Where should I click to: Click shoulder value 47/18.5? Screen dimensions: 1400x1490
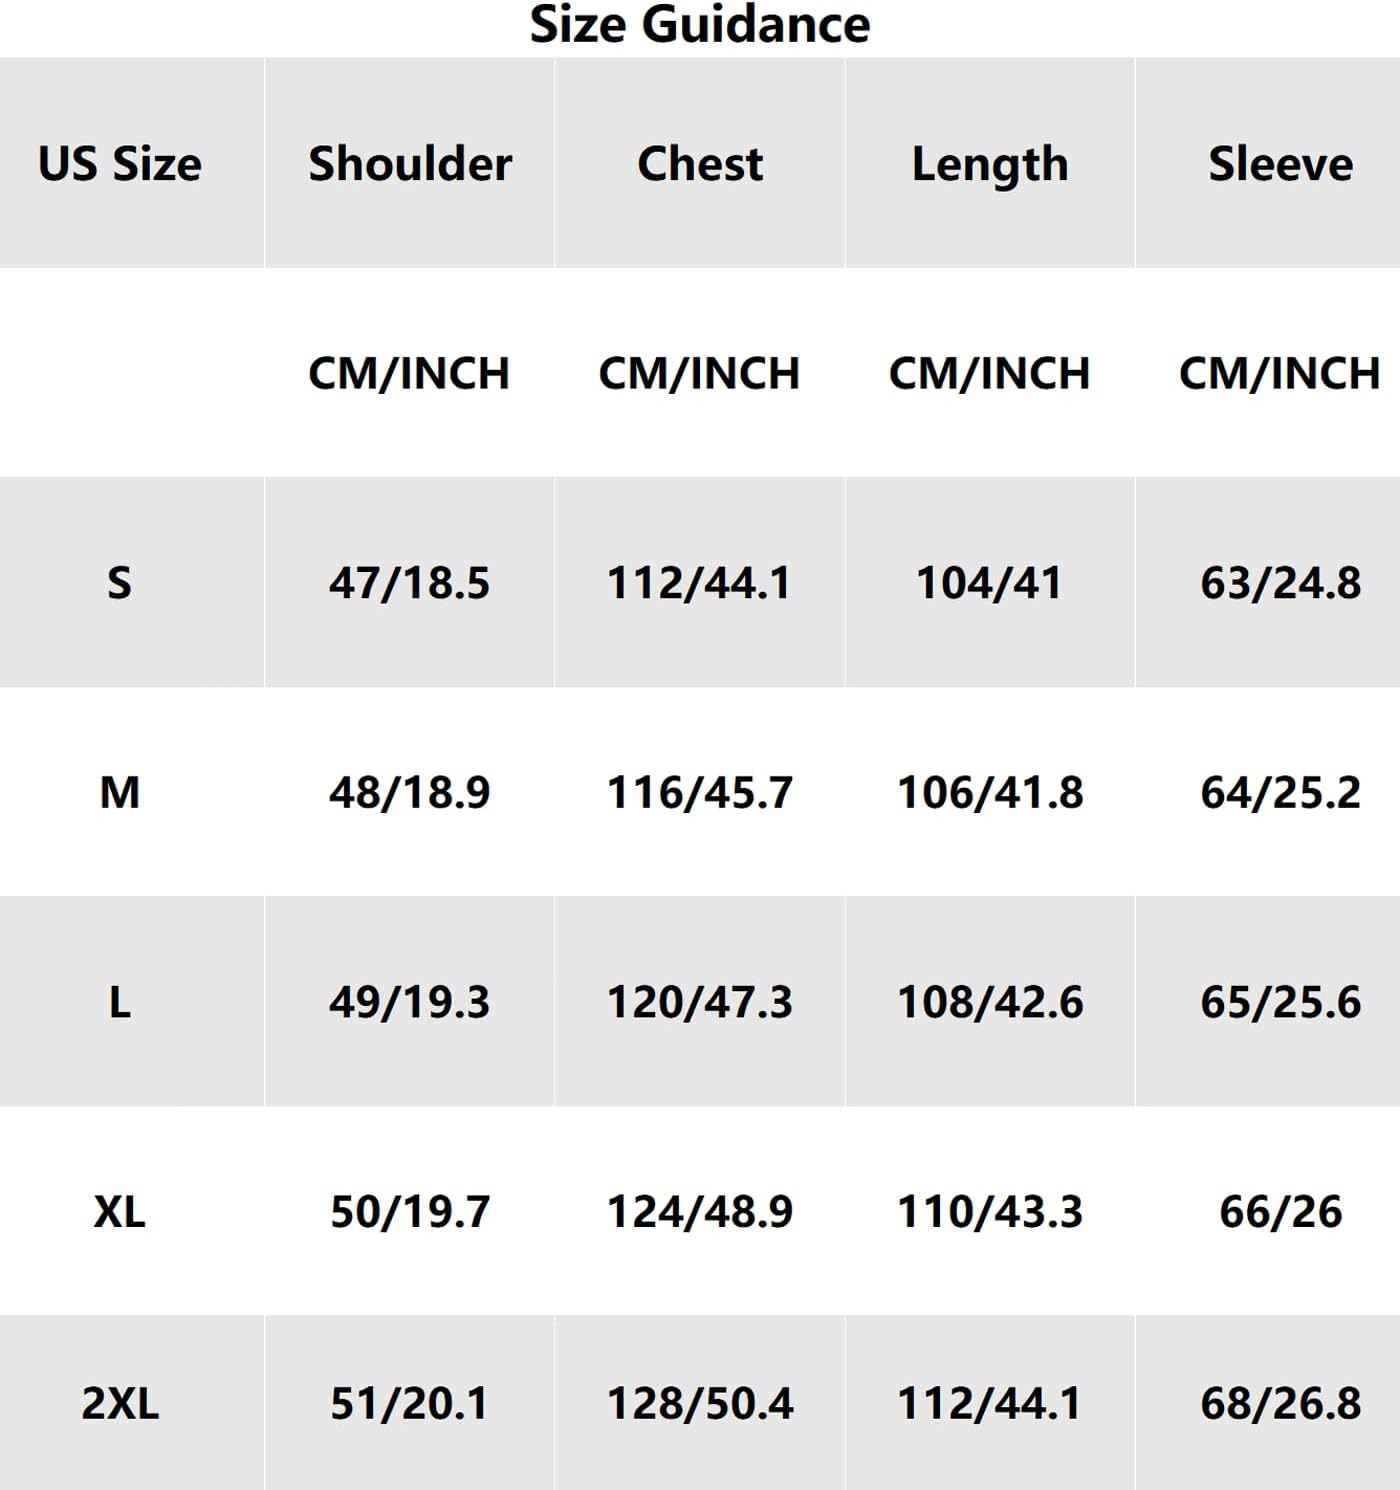pyautogui.click(x=410, y=582)
